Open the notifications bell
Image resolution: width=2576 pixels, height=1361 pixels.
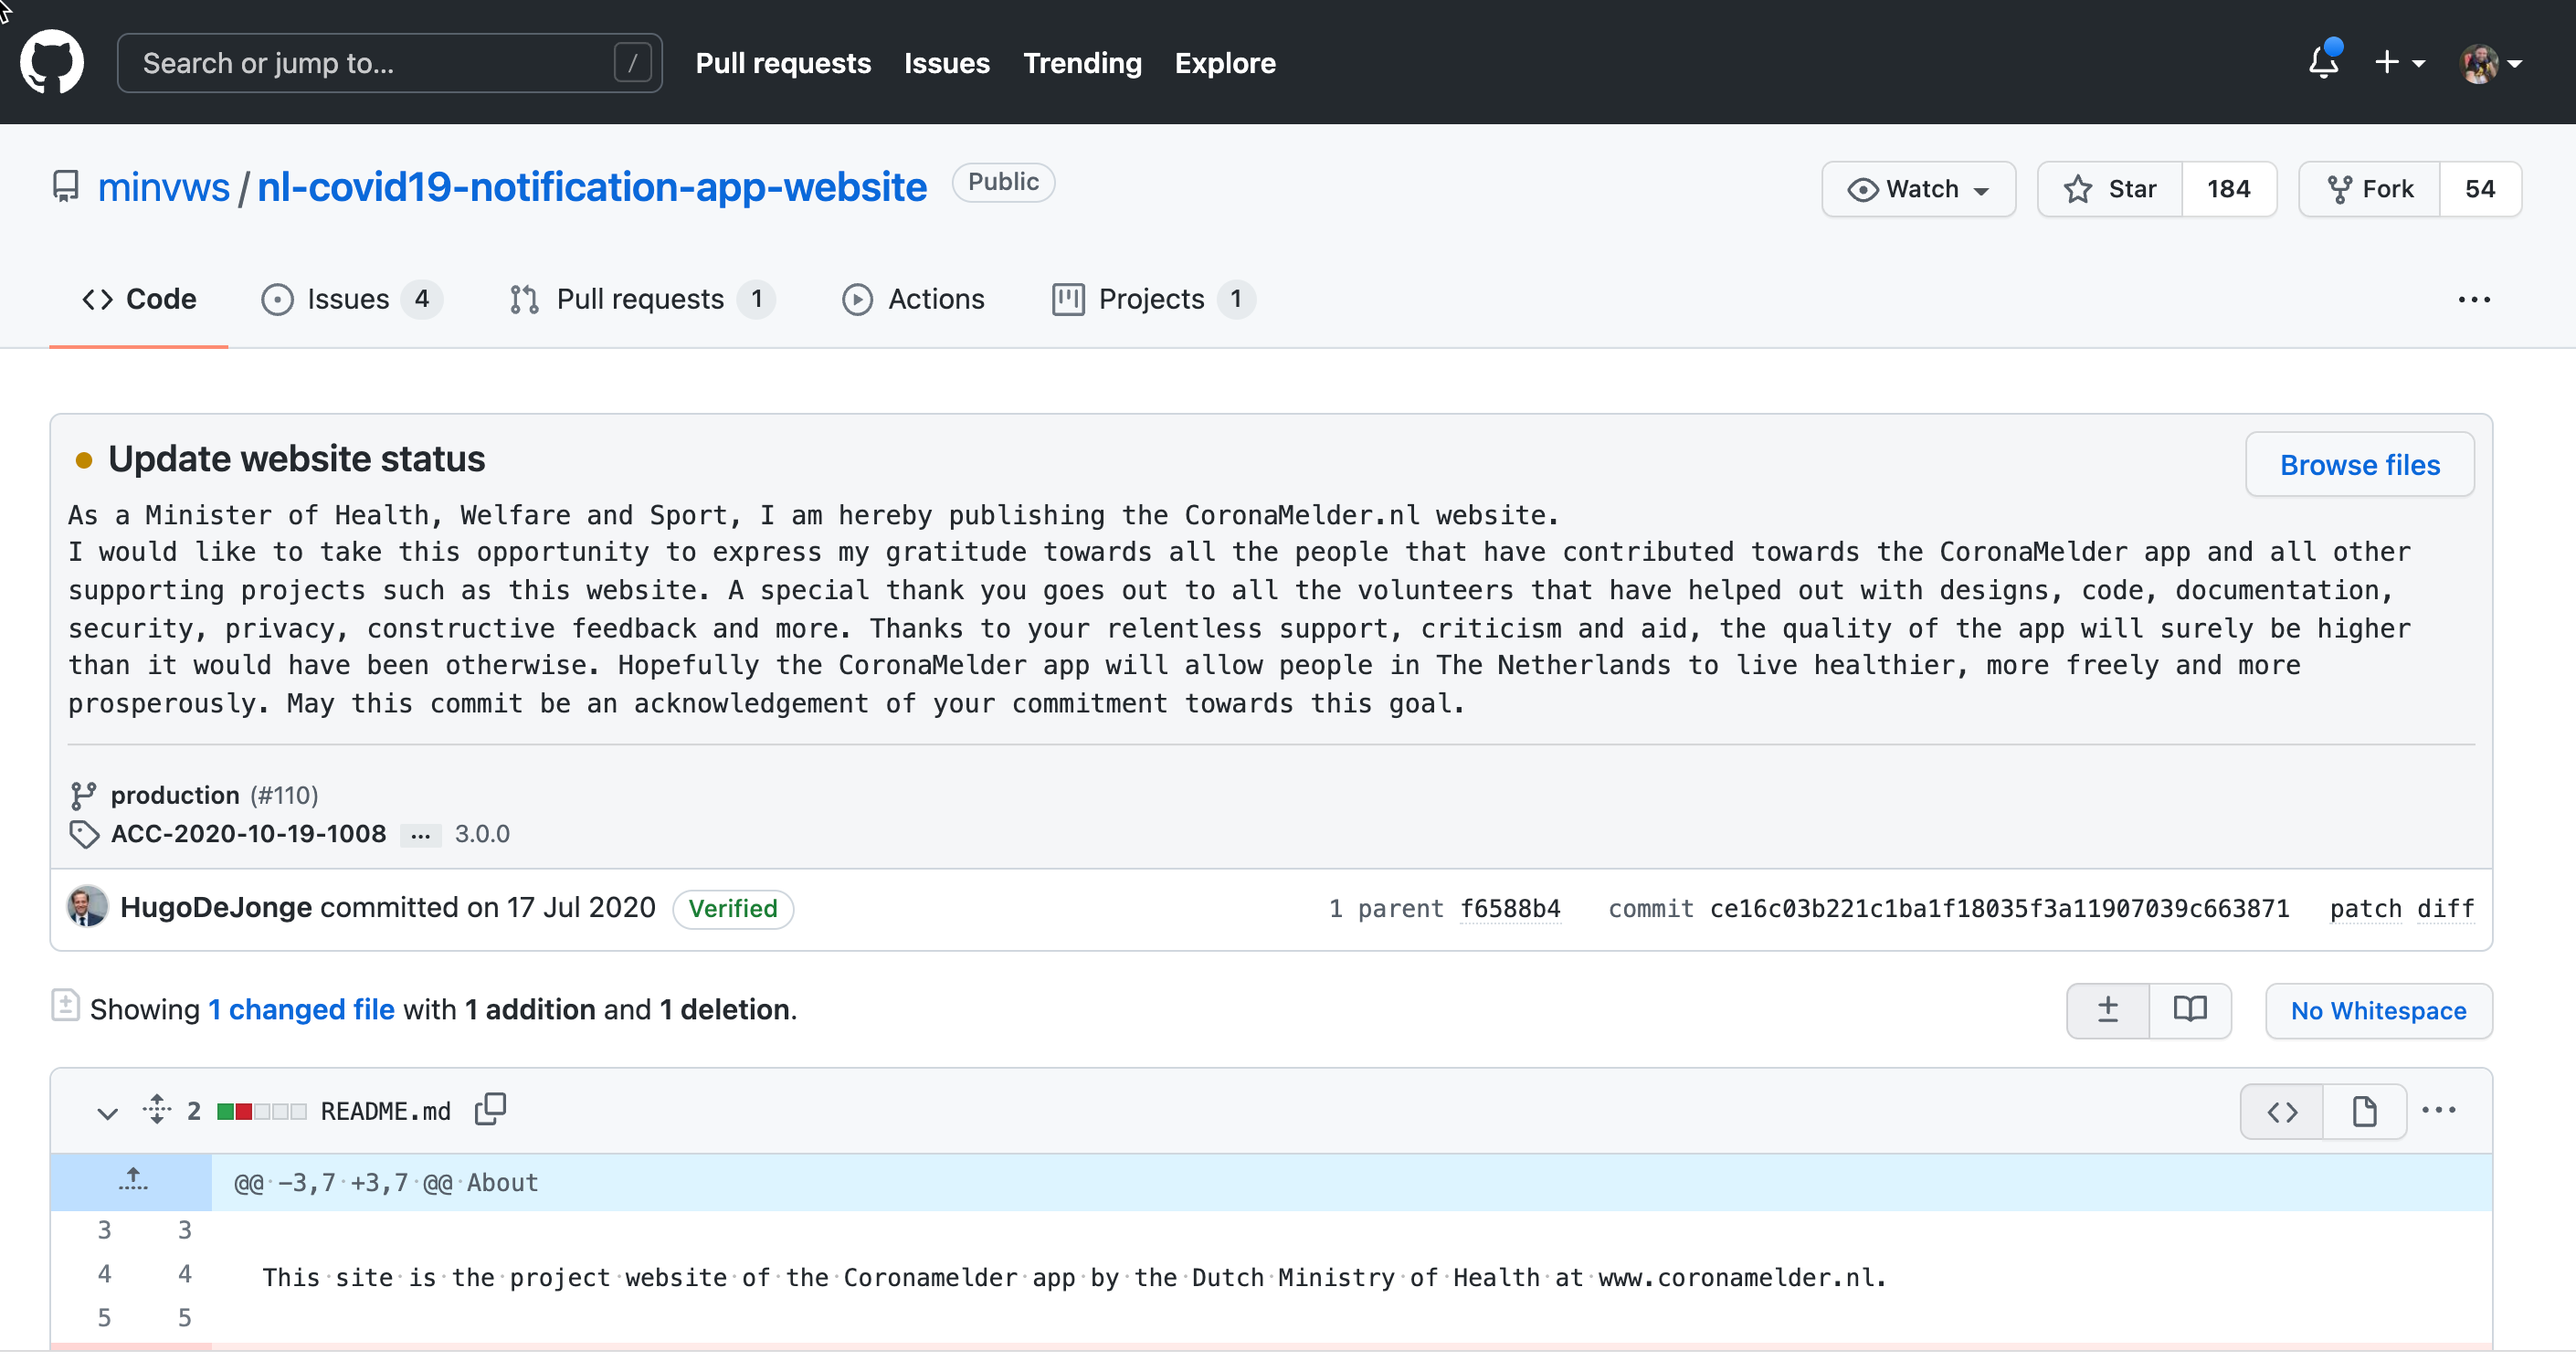pyautogui.click(x=2323, y=63)
